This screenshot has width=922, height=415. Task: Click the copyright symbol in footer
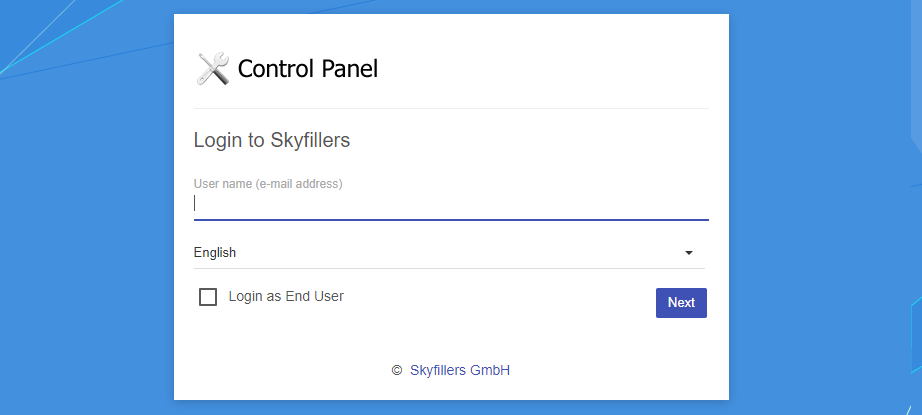coord(397,370)
